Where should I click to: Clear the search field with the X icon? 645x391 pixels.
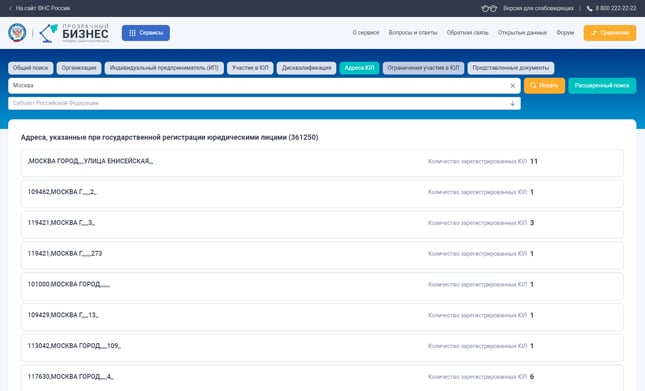[x=513, y=86]
